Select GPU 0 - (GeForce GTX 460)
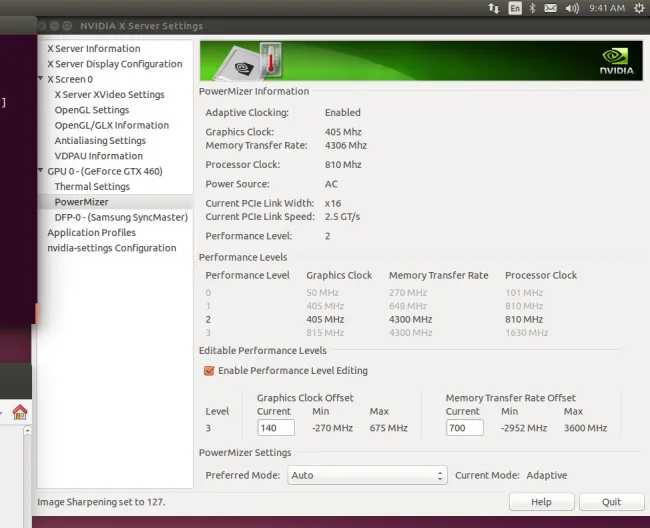The image size is (650, 528). 105,171
